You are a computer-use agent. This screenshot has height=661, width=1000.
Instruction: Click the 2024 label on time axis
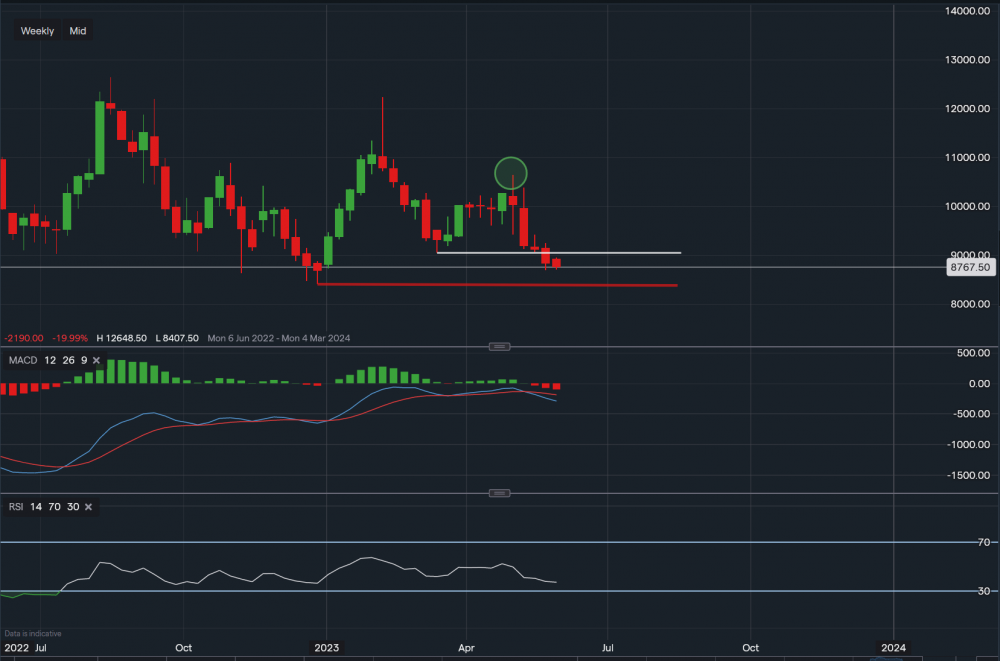pyautogui.click(x=893, y=648)
